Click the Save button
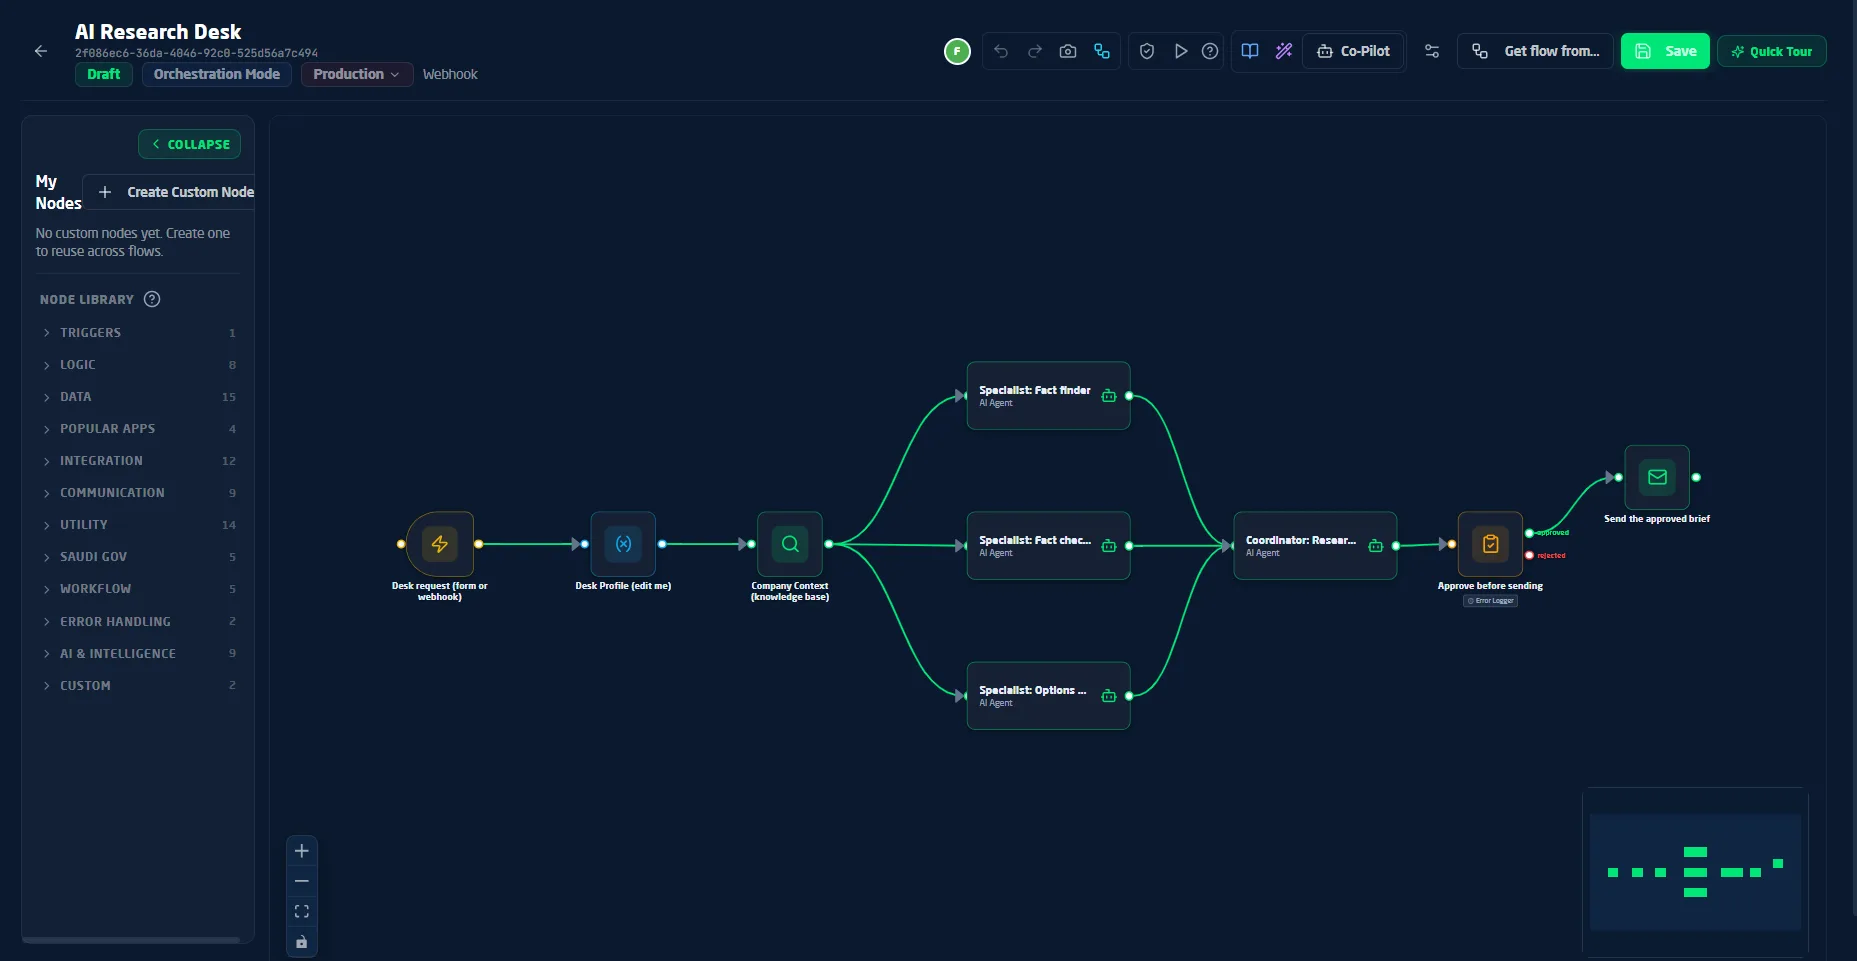Screen dimensions: 1857x961 pos(1665,51)
